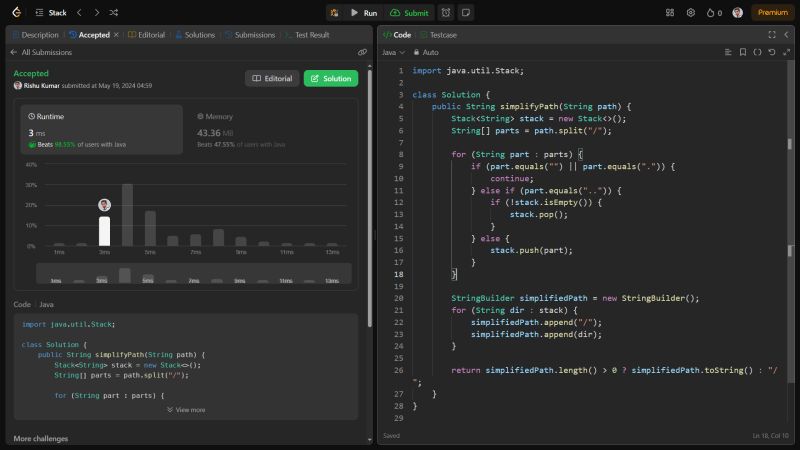Toggle the Auto lock option

426,52
